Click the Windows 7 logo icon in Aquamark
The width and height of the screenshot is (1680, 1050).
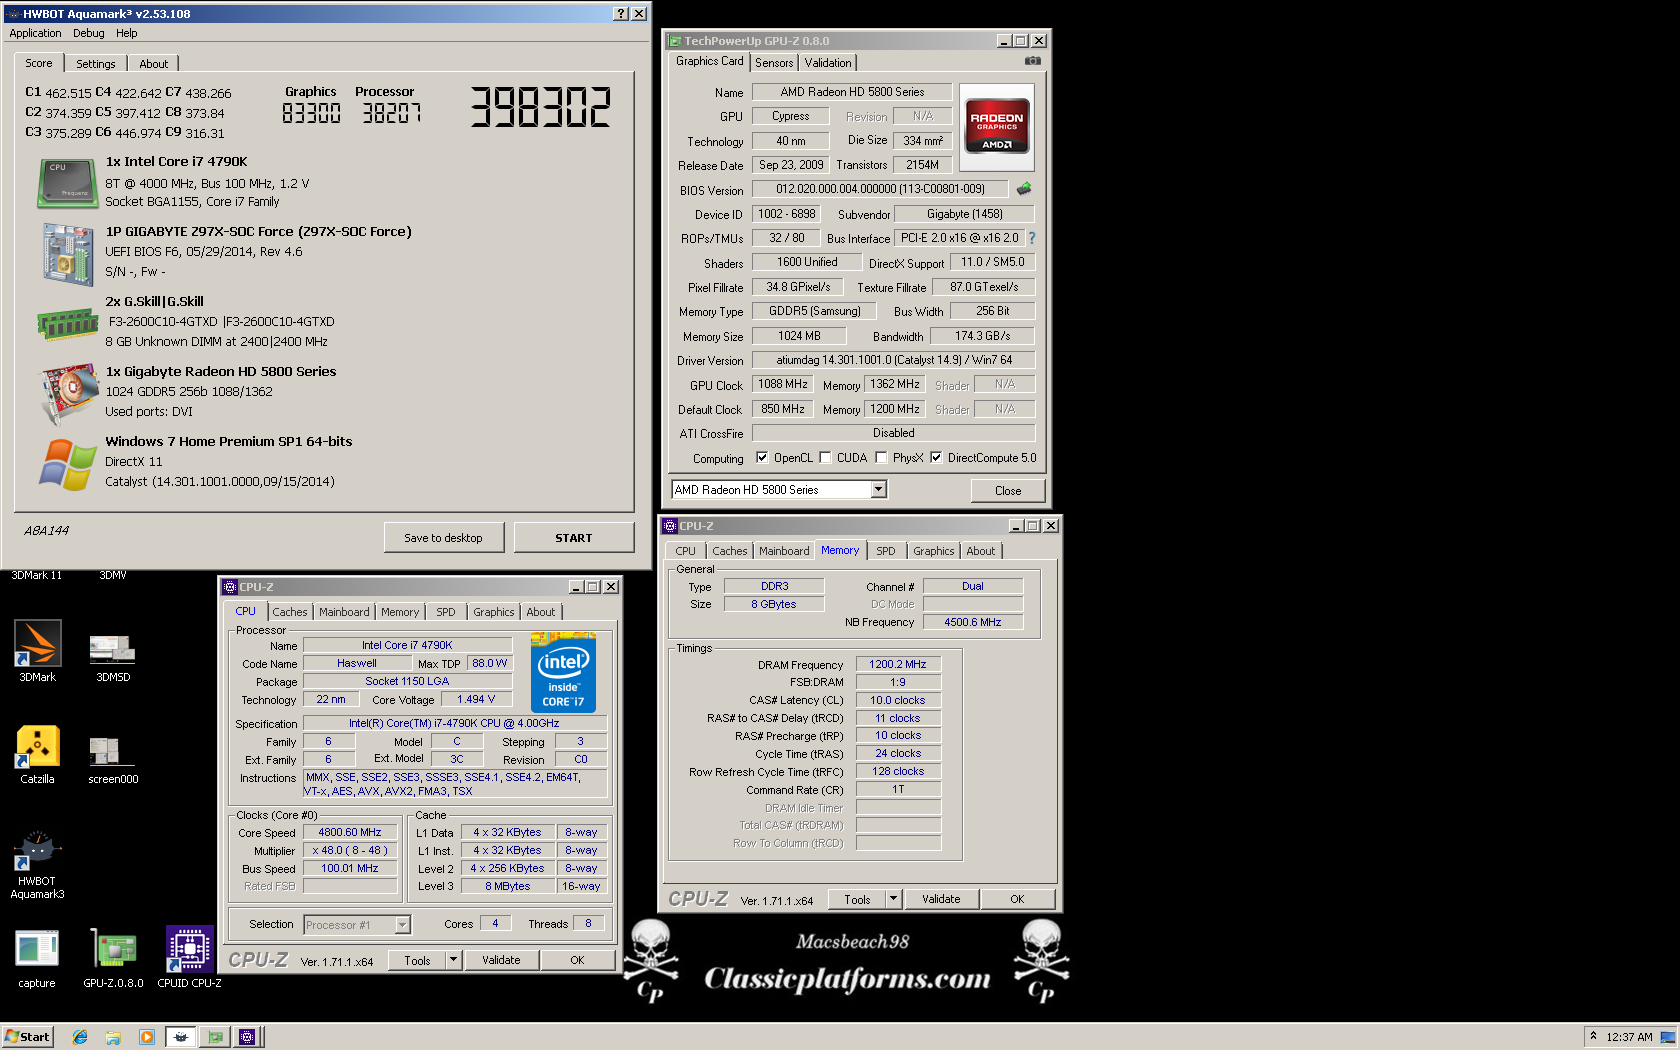68,465
